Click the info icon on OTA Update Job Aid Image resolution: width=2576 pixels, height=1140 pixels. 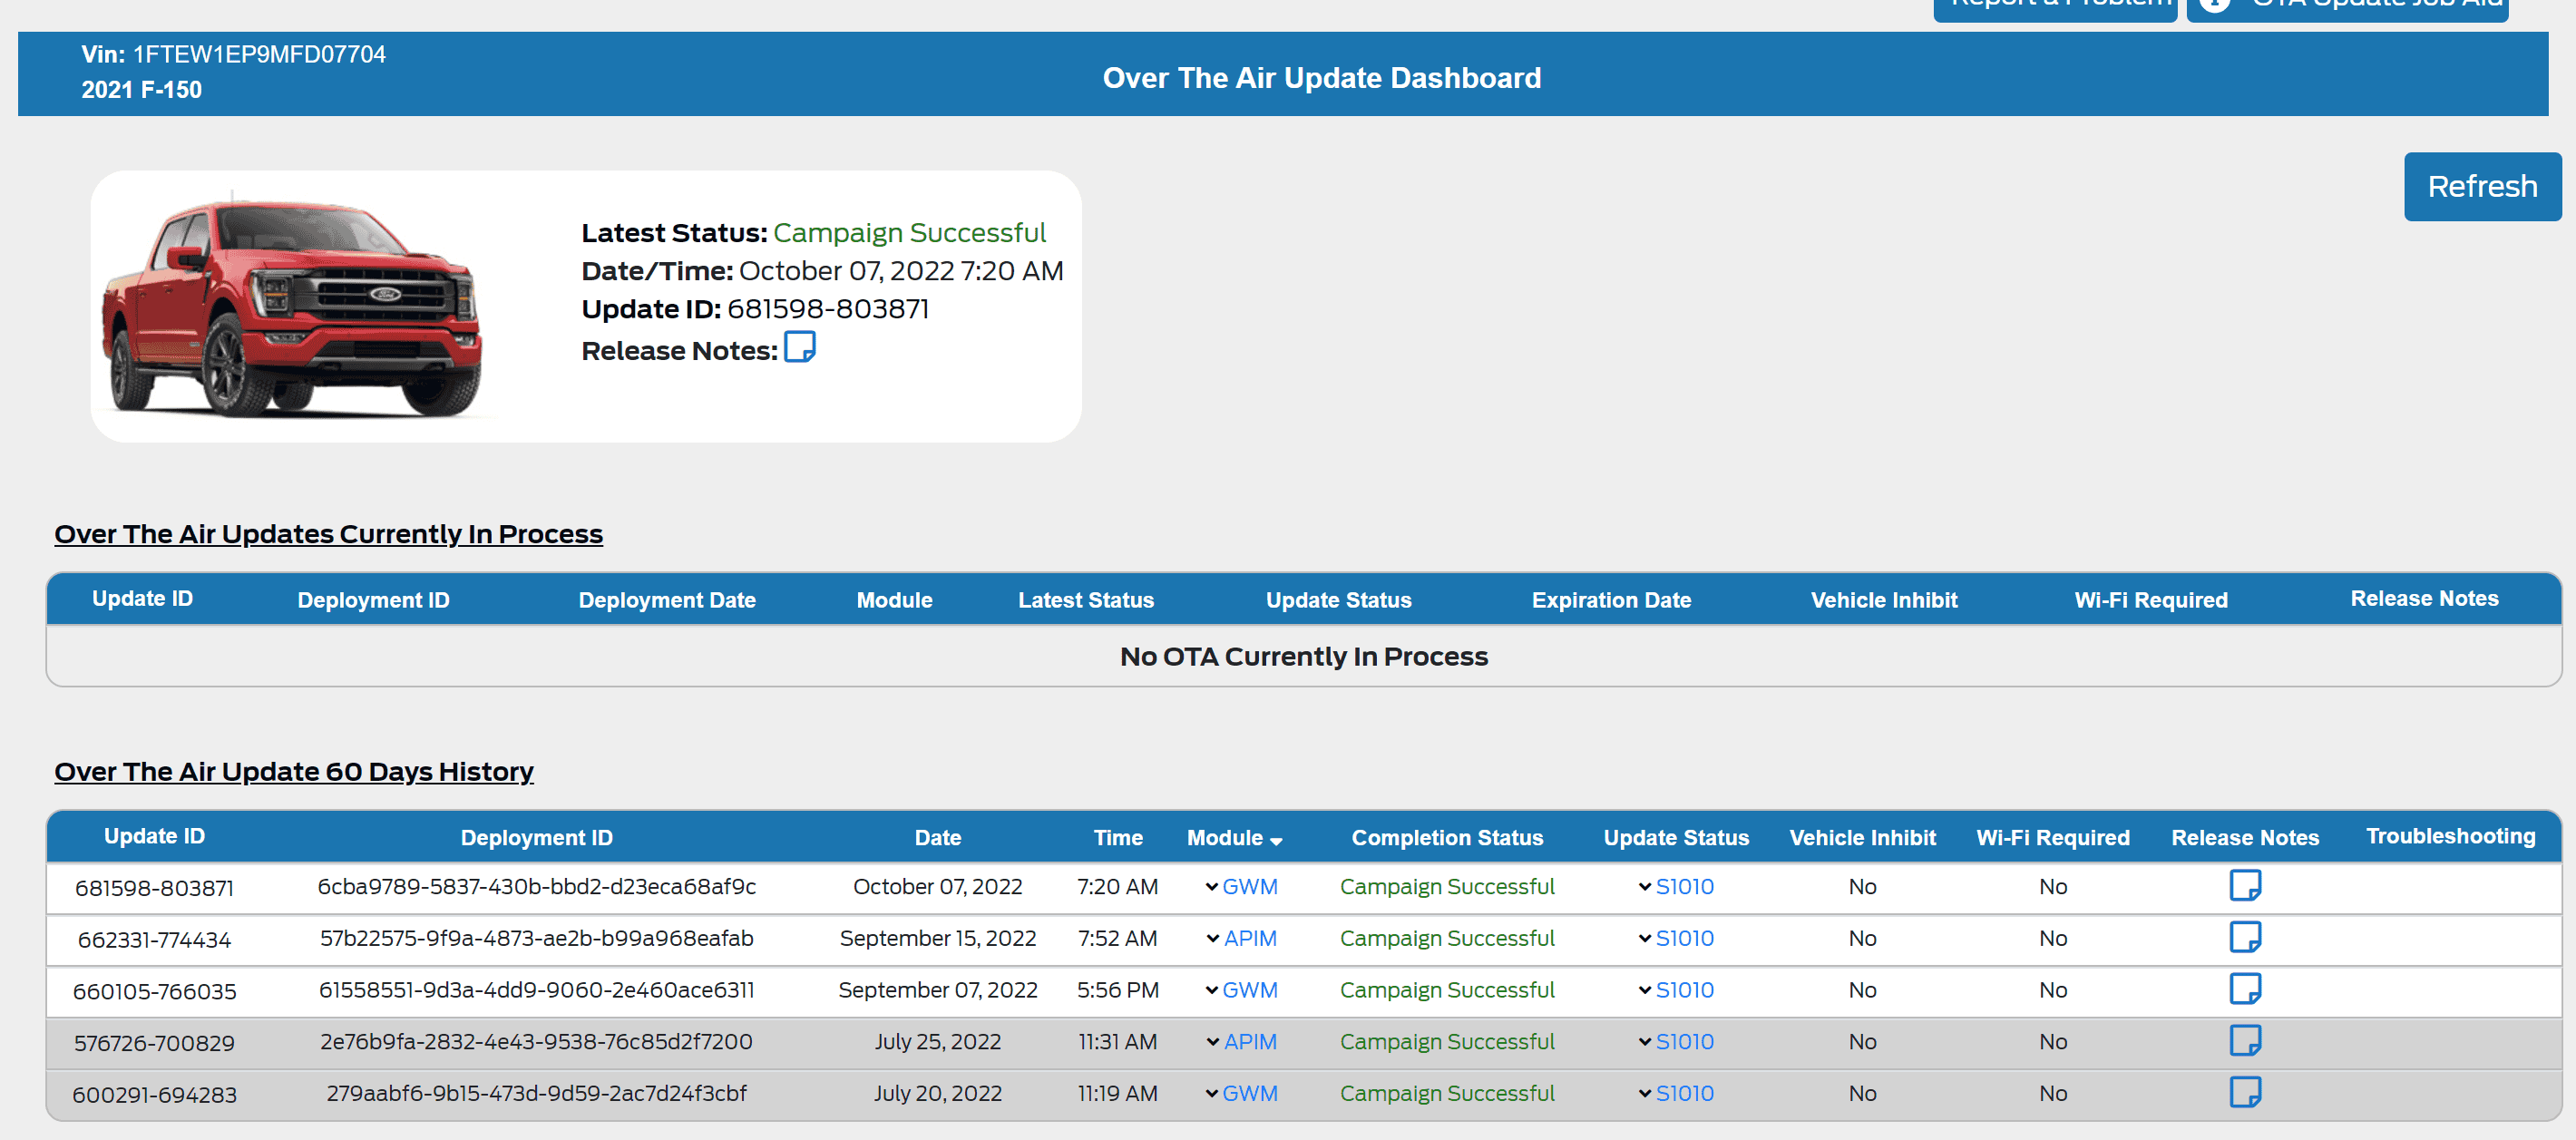[2214, 5]
